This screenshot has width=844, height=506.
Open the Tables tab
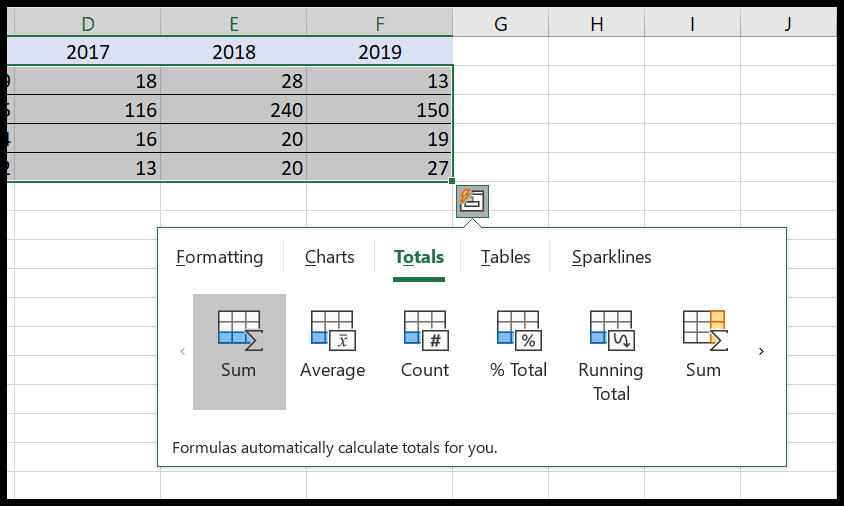click(x=505, y=257)
